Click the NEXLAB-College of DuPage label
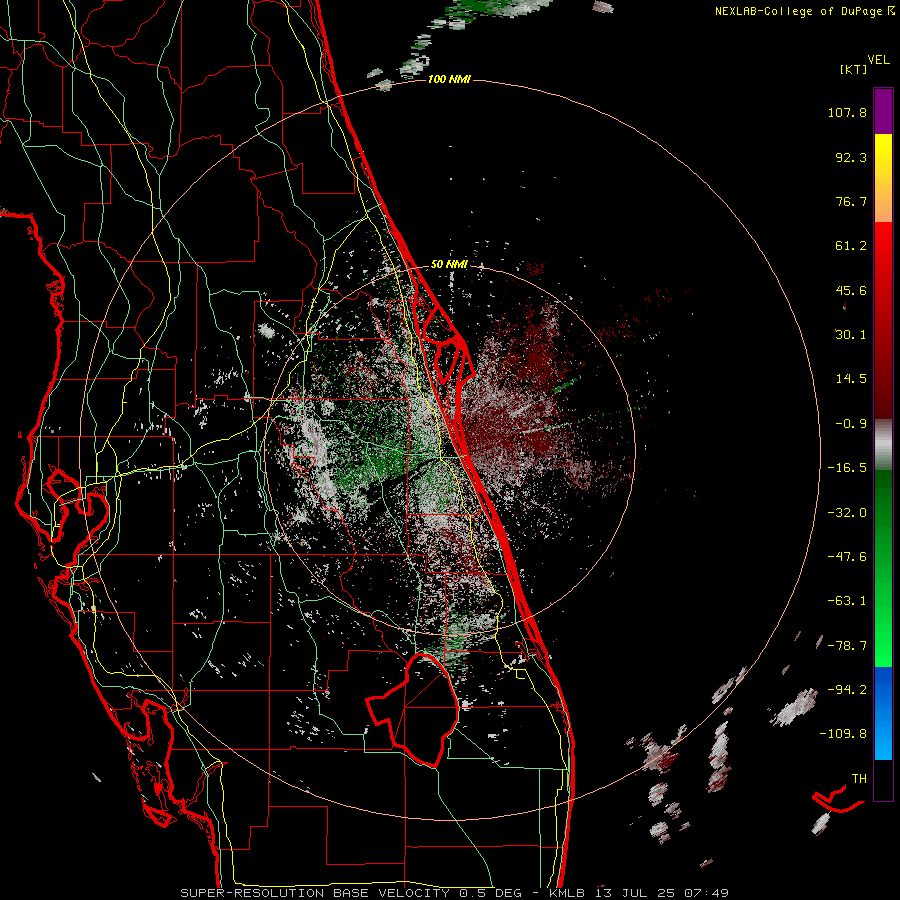Screen dimensions: 900x900 798,11
